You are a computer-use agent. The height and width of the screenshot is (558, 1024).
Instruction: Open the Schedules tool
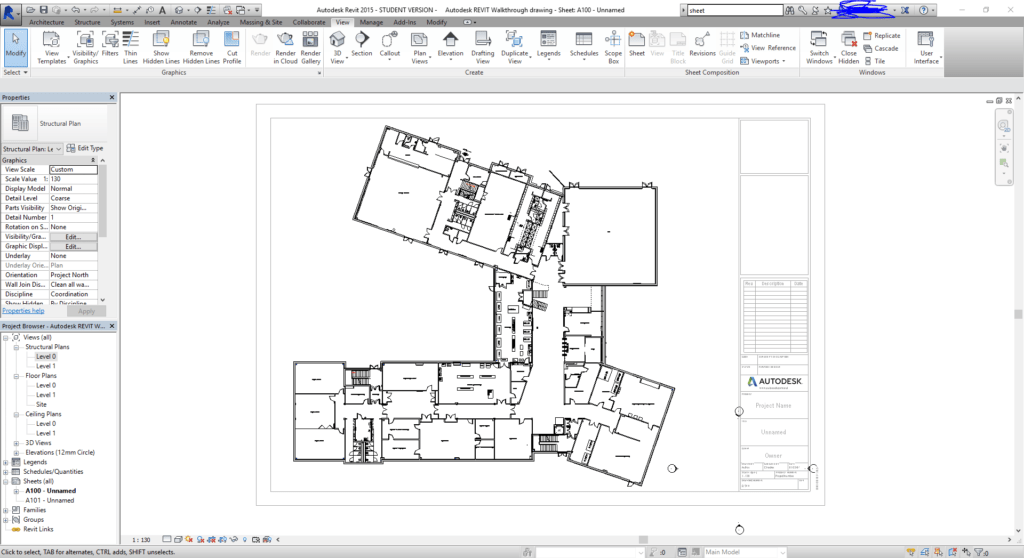[x=583, y=46]
